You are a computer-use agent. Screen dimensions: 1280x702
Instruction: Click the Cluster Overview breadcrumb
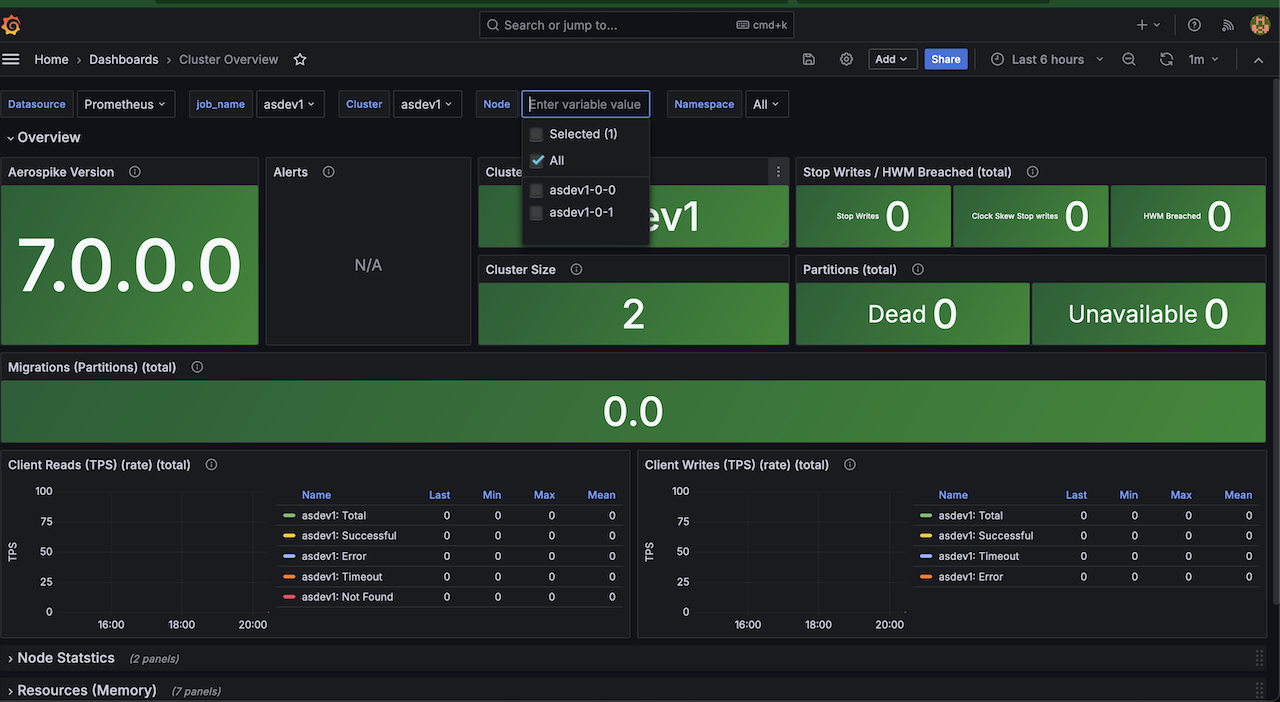[229, 59]
